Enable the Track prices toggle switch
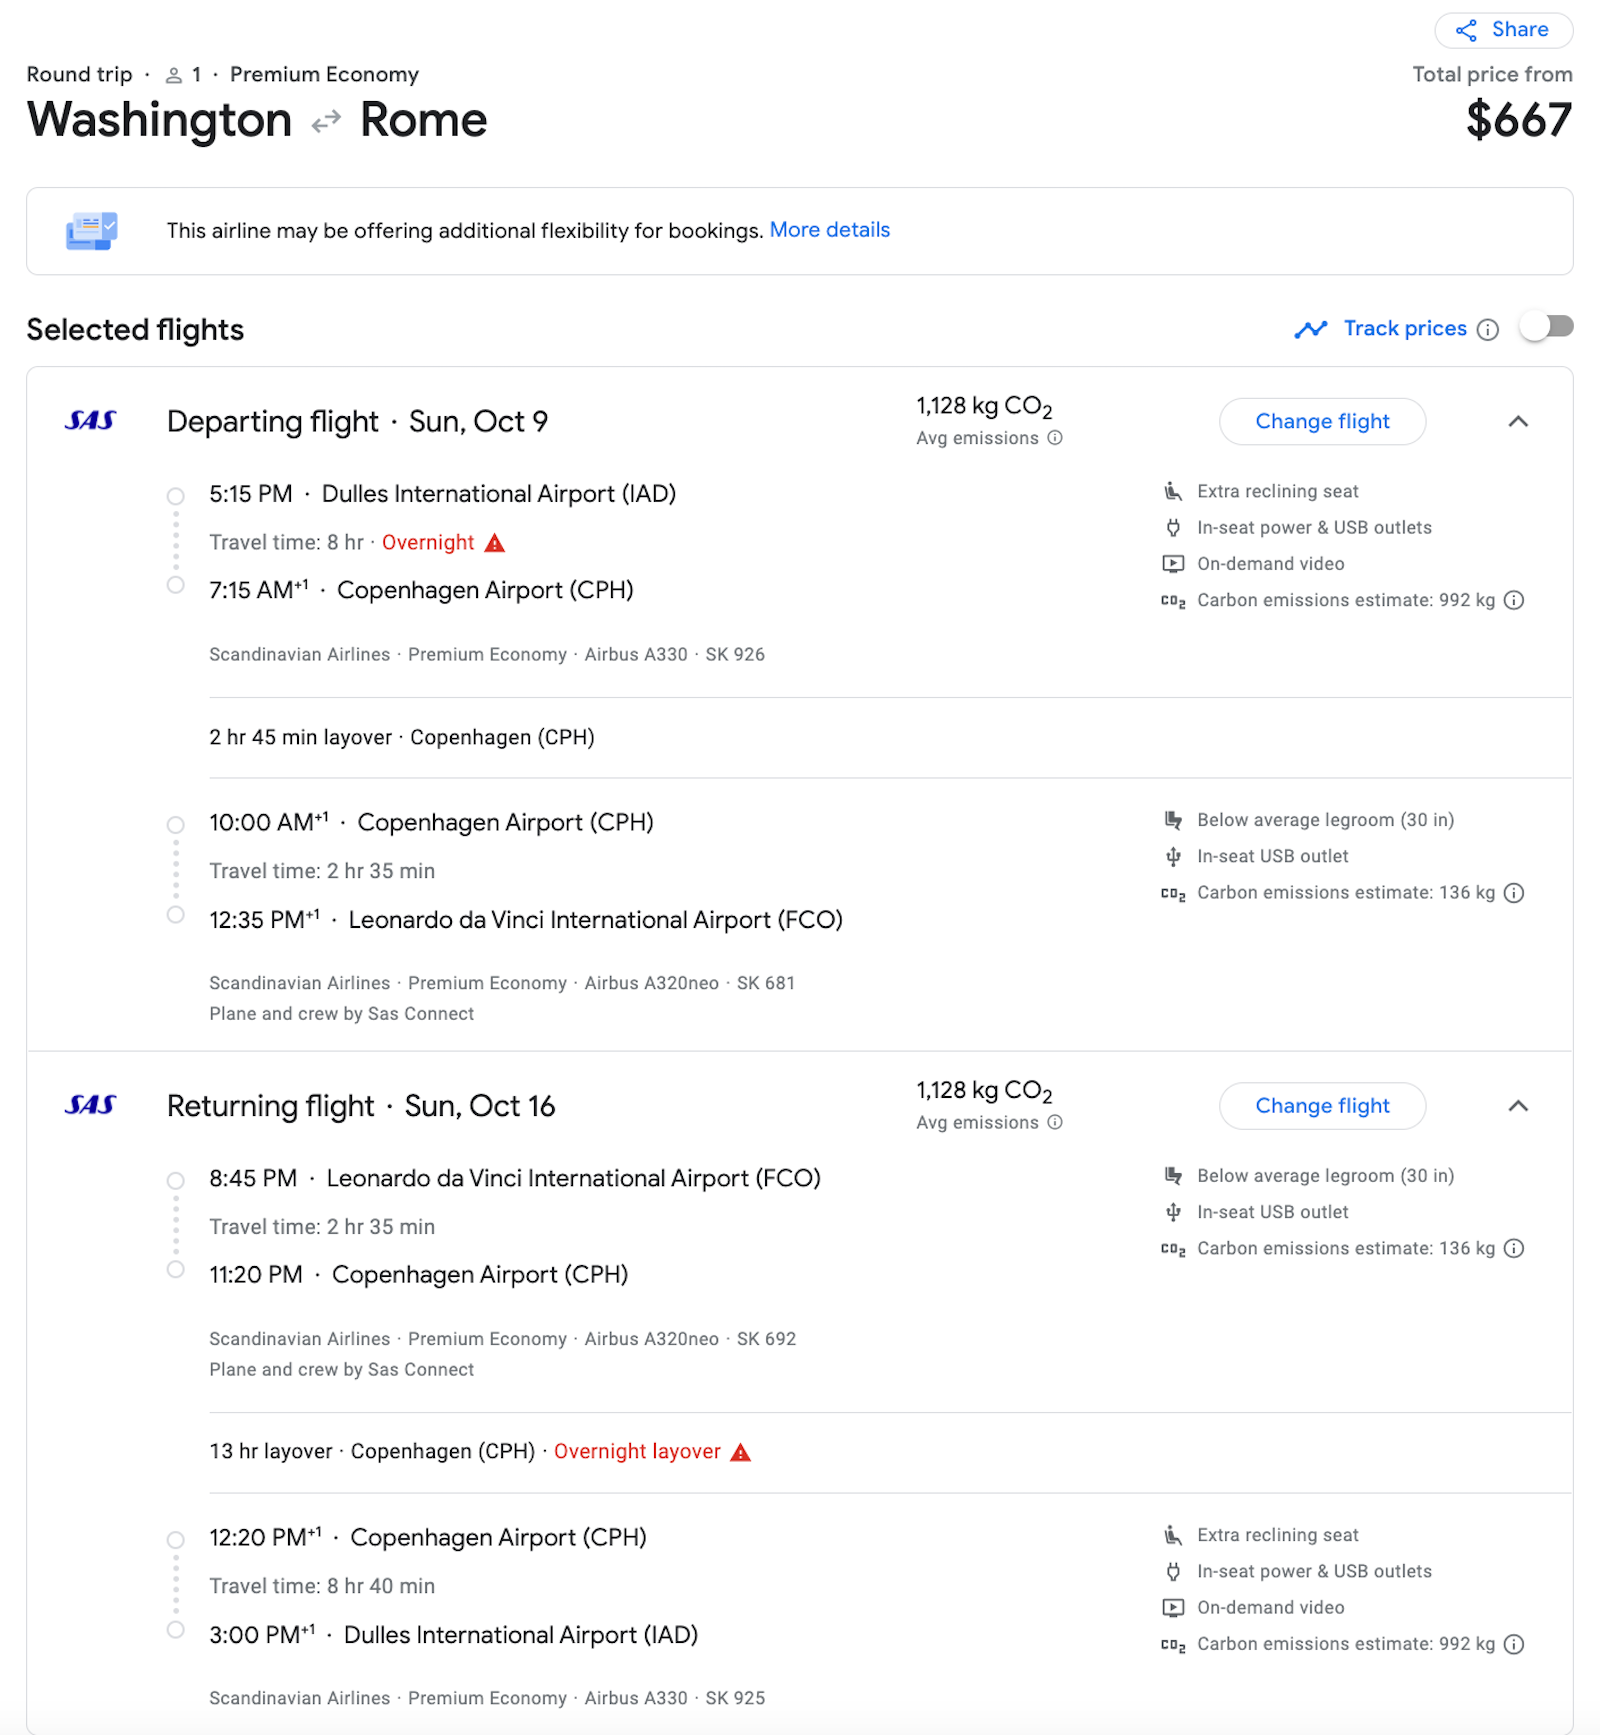Viewport: 1600px width, 1735px height. coord(1548,327)
